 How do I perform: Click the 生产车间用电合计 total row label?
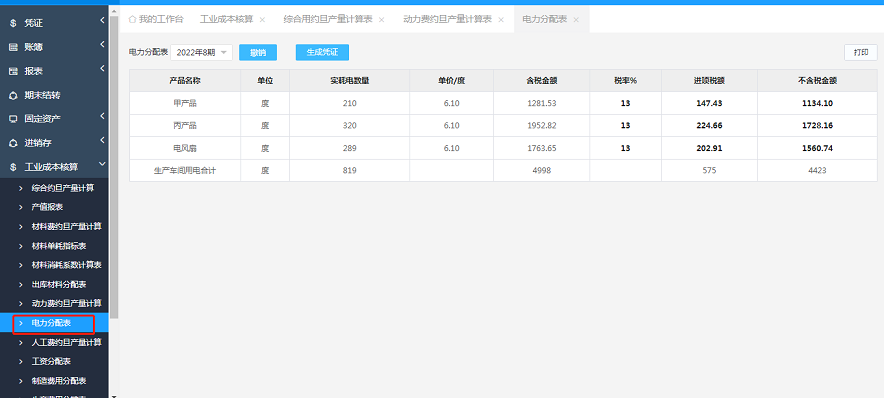point(185,170)
